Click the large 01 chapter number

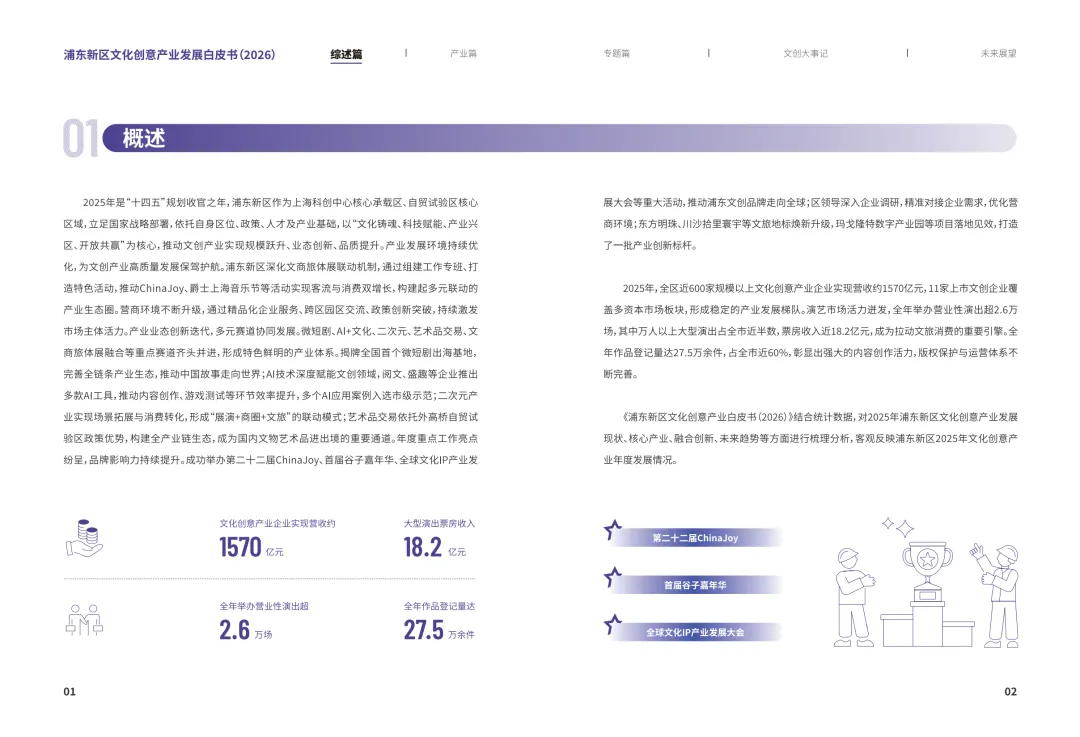pos(81,138)
